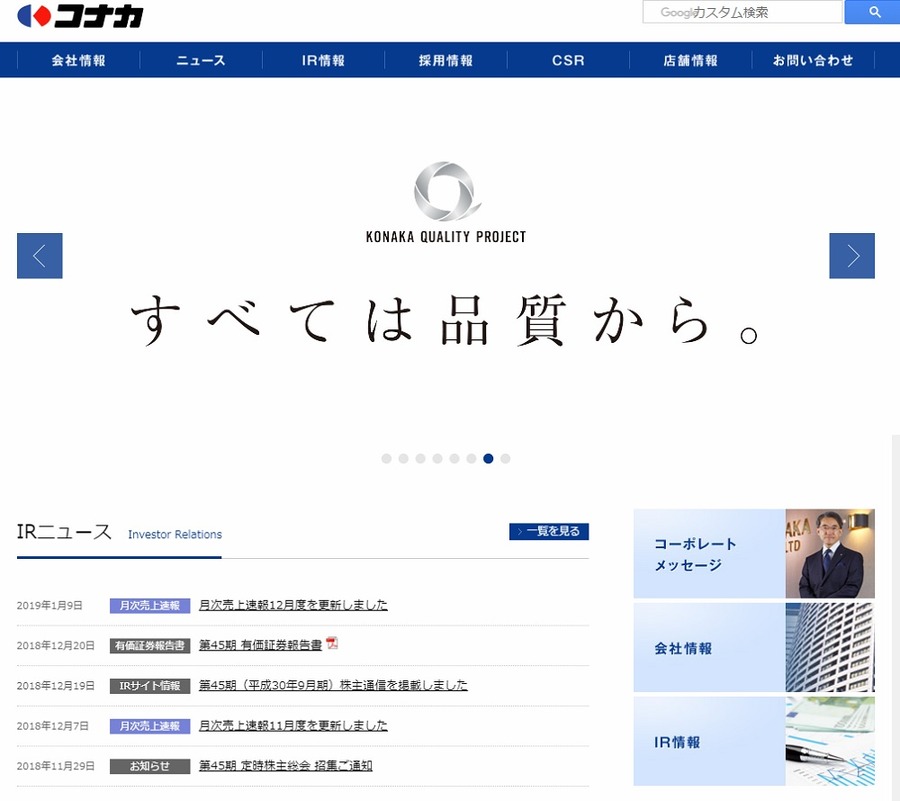Image resolution: width=900 pixels, height=801 pixels.
Task: Click the IRサイト情報 category tag
Action: [150, 686]
